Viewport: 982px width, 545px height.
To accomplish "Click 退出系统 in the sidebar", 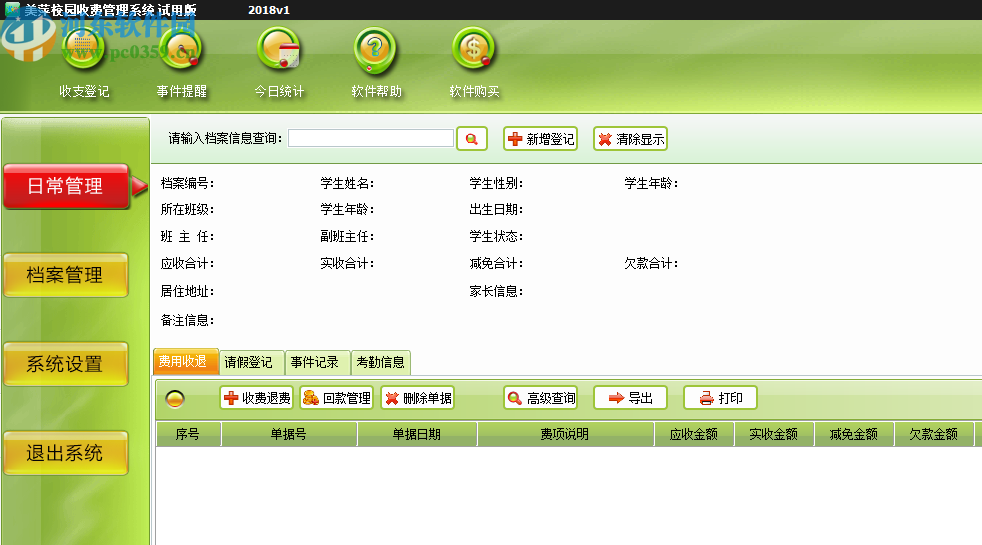I will pyautogui.click(x=66, y=453).
